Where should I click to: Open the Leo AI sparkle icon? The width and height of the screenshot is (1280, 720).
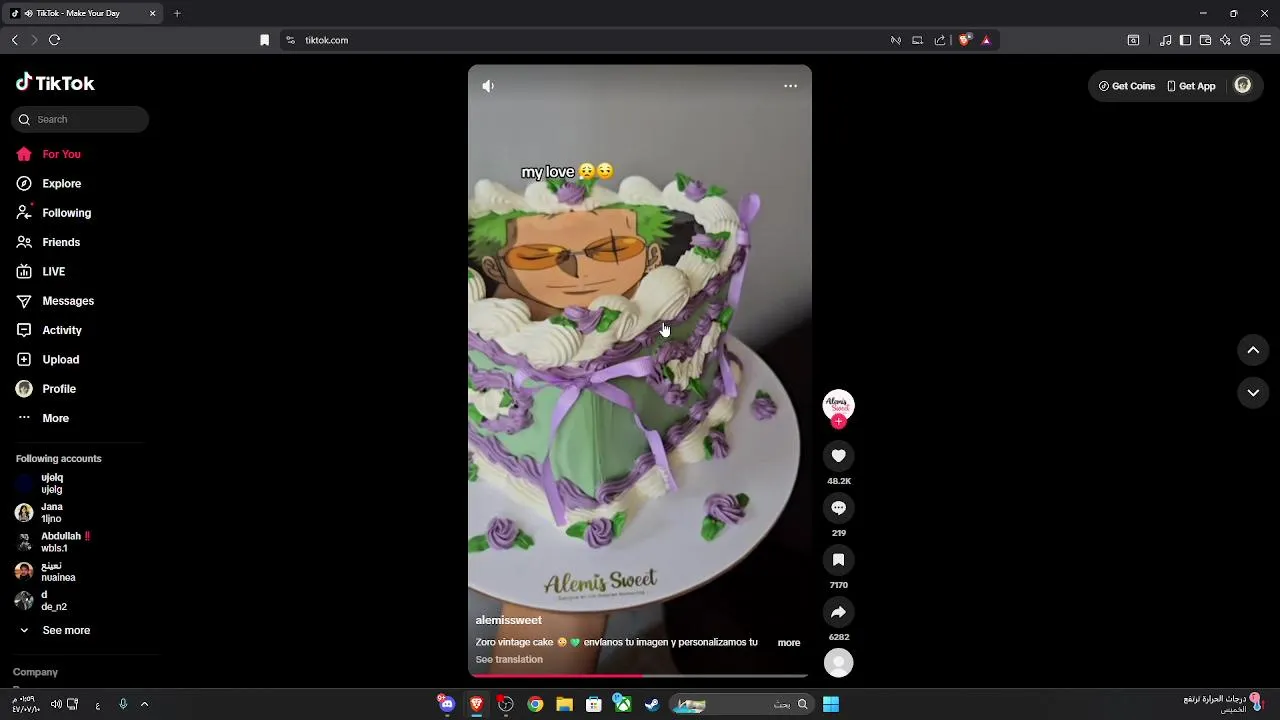click(1225, 40)
